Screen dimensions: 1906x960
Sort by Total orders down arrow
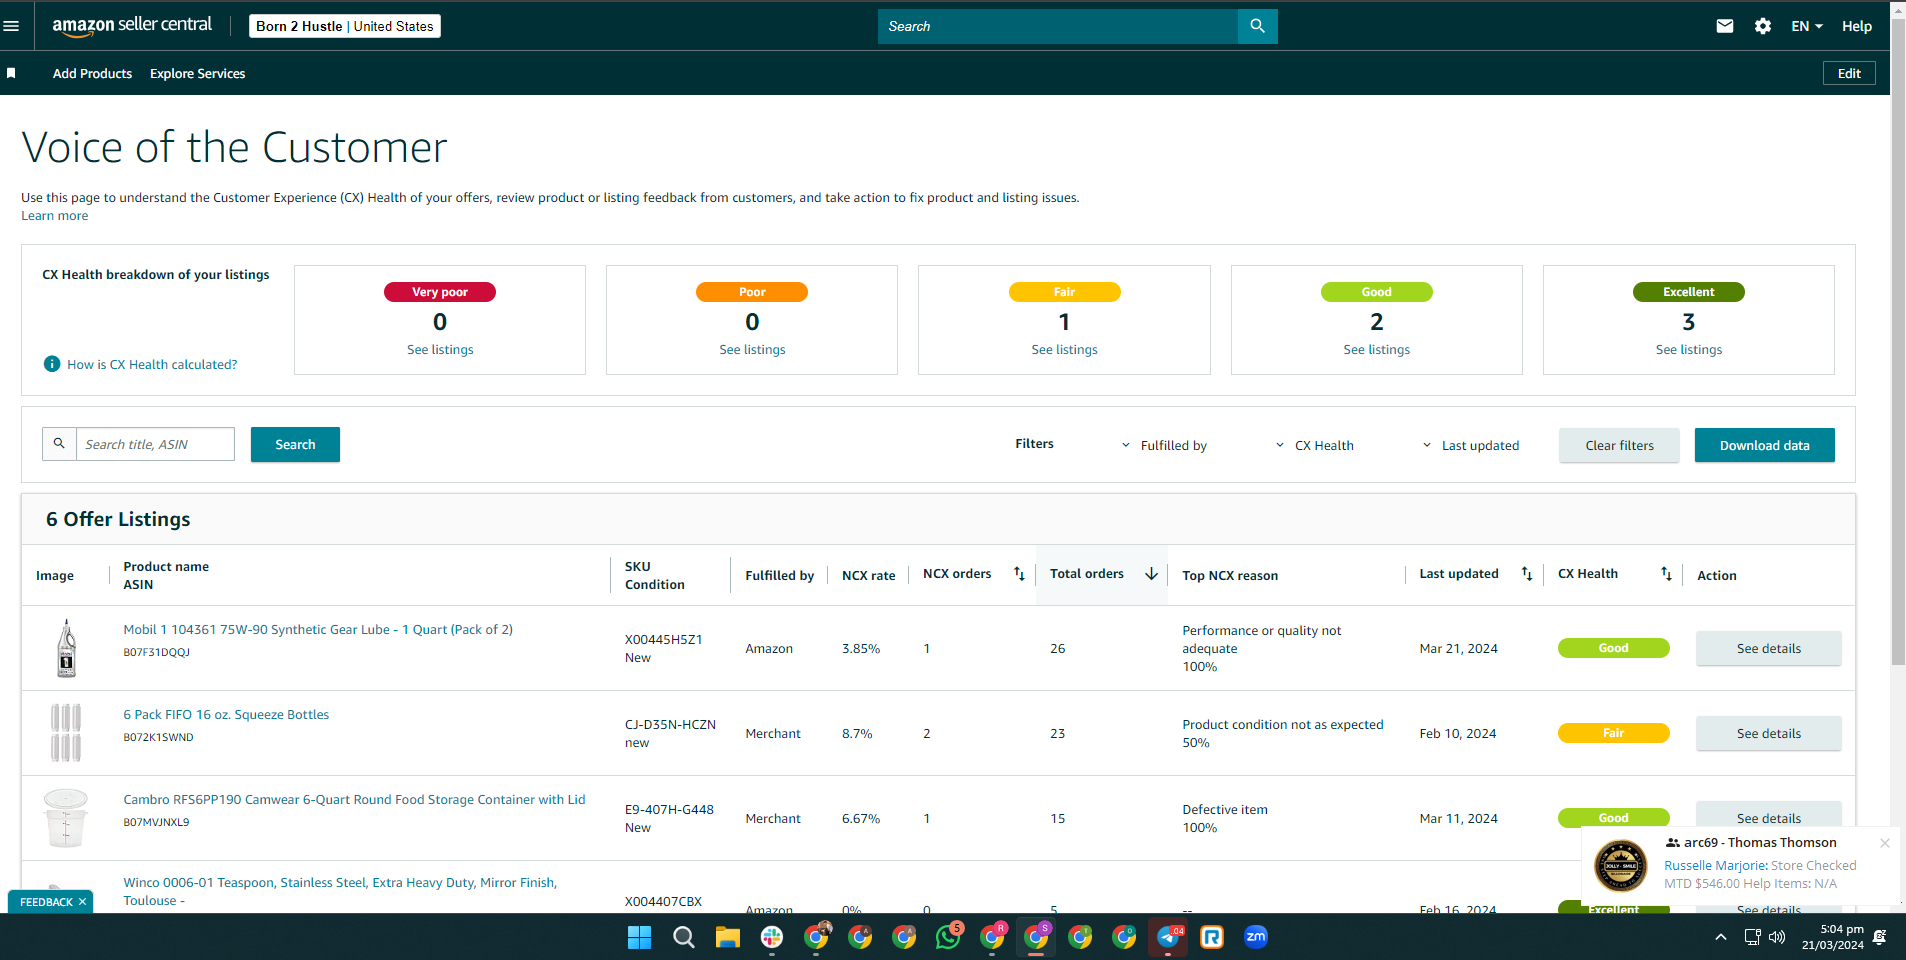(x=1151, y=574)
